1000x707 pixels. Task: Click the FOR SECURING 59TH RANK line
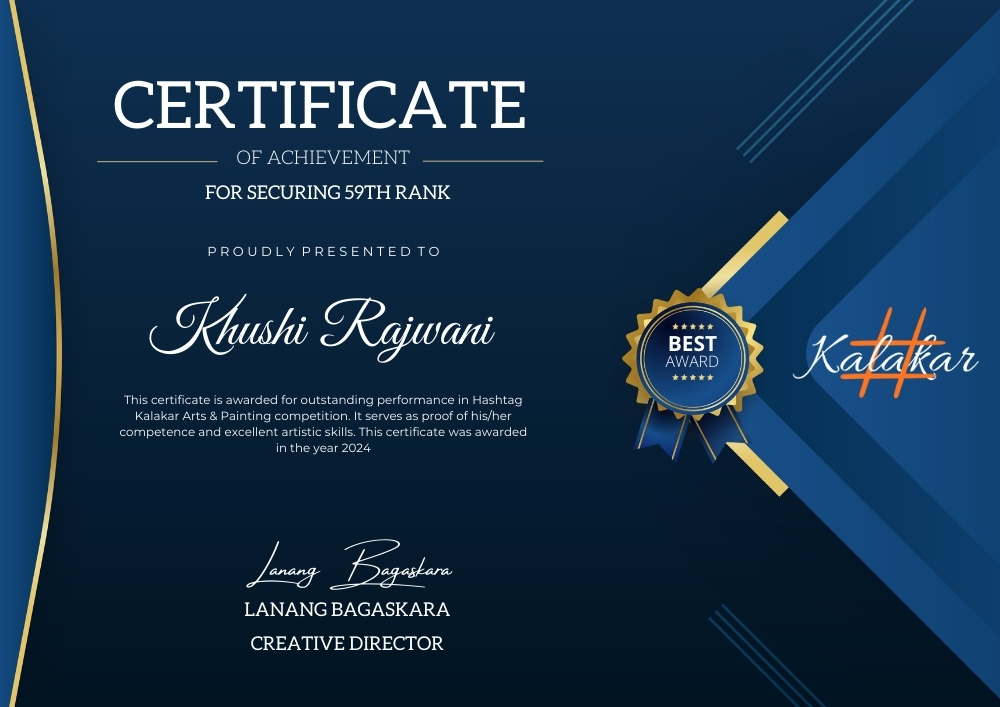(327, 192)
